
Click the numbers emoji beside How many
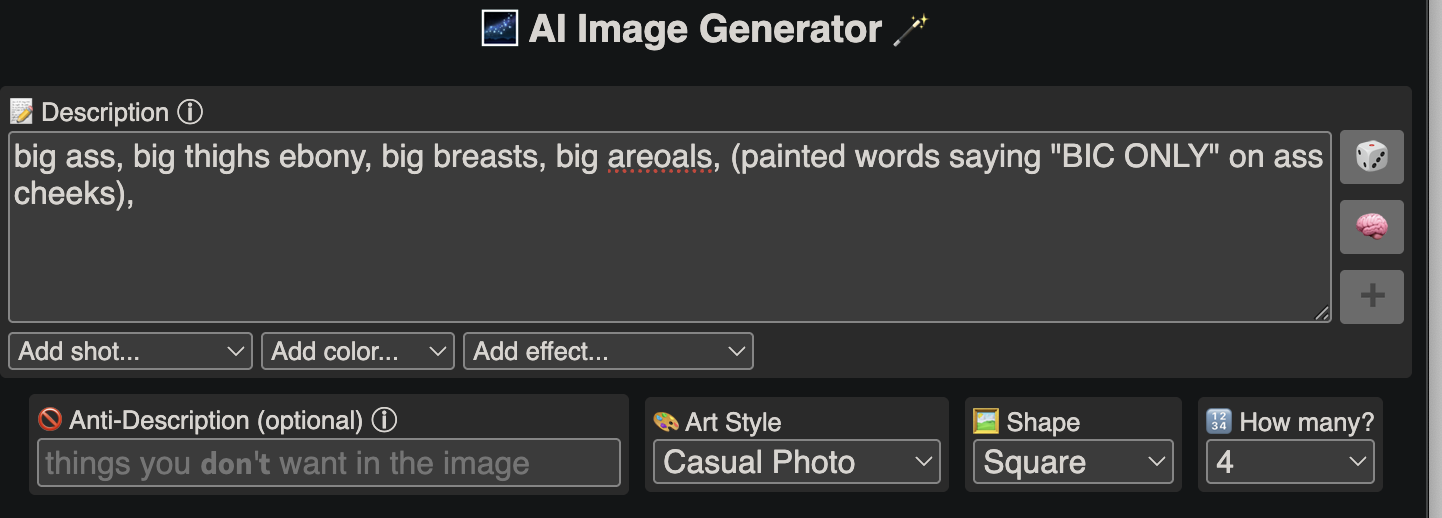(x=1220, y=421)
